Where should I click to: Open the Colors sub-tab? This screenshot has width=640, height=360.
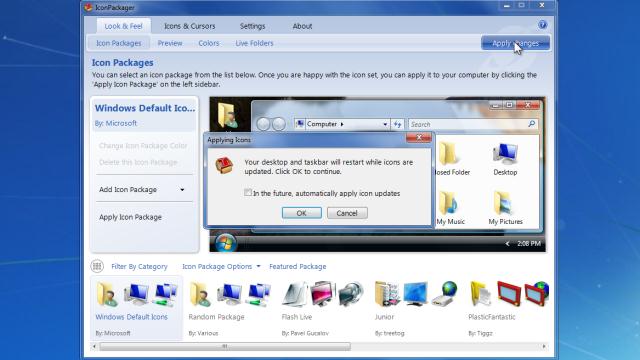[x=209, y=43]
